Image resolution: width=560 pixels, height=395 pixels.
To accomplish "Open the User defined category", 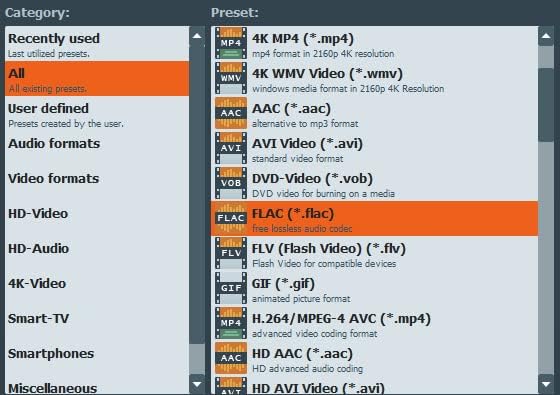I will coord(97,114).
